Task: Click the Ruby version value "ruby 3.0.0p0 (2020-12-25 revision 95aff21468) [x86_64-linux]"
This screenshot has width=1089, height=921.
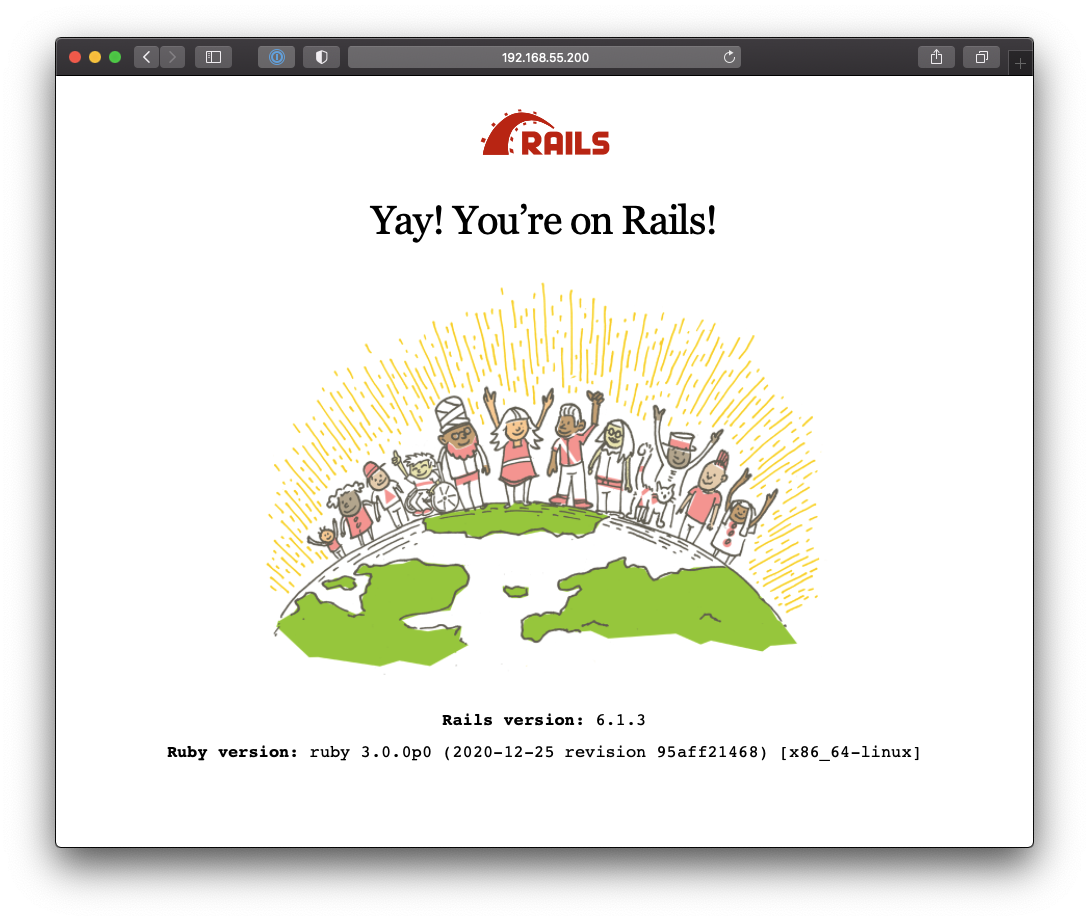Action: click(x=615, y=752)
